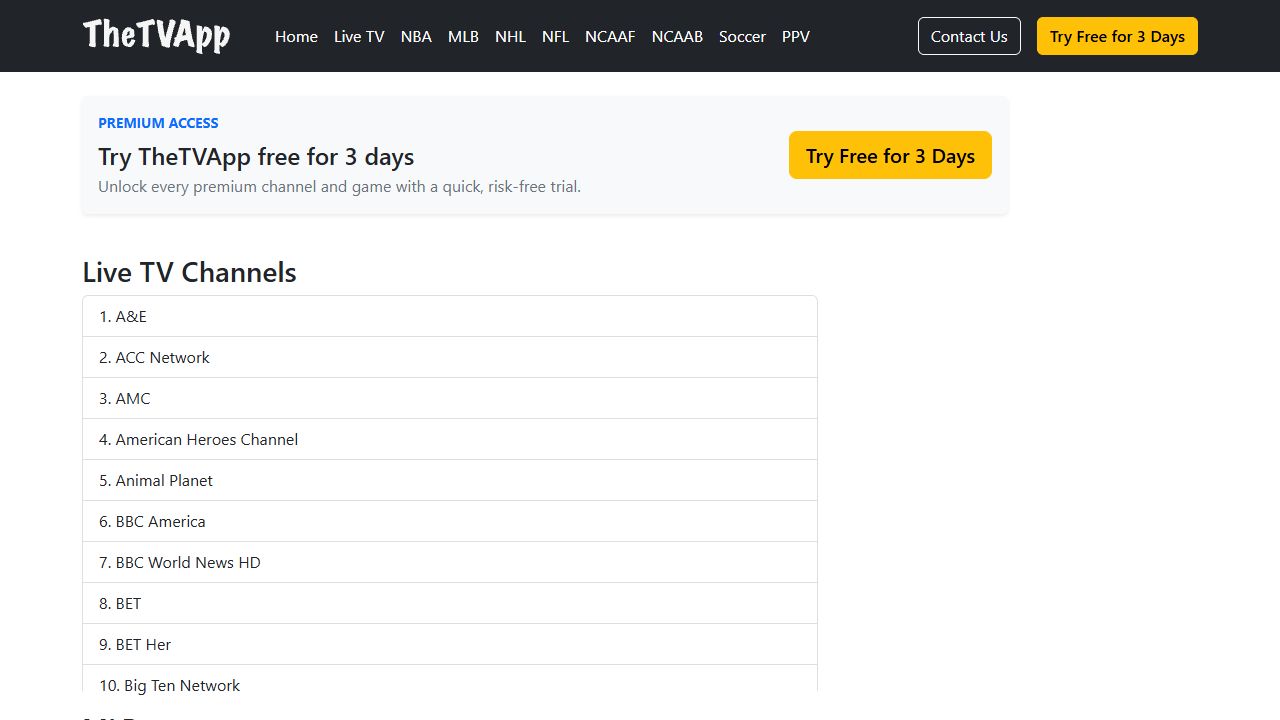
Task: Open American Heroes Channel
Action: (x=450, y=439)
